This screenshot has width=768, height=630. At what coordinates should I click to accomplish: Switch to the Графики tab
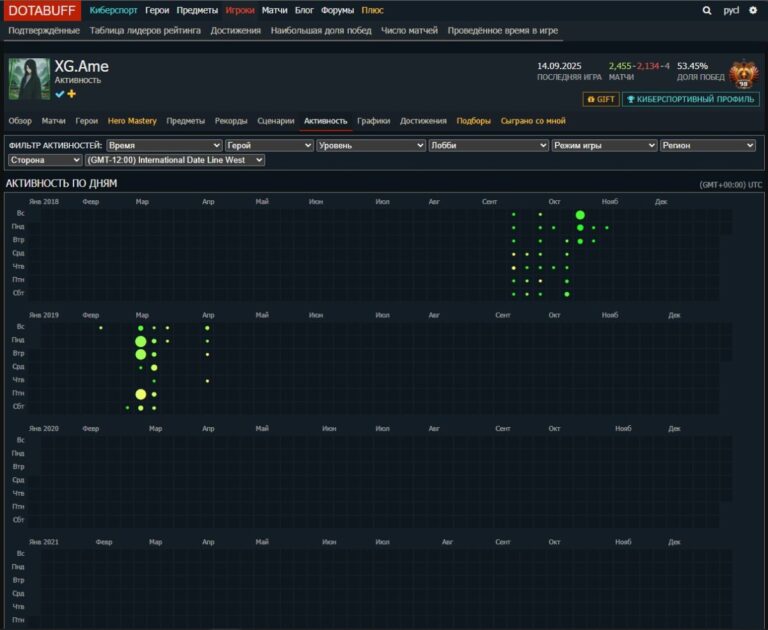(373, 121)
